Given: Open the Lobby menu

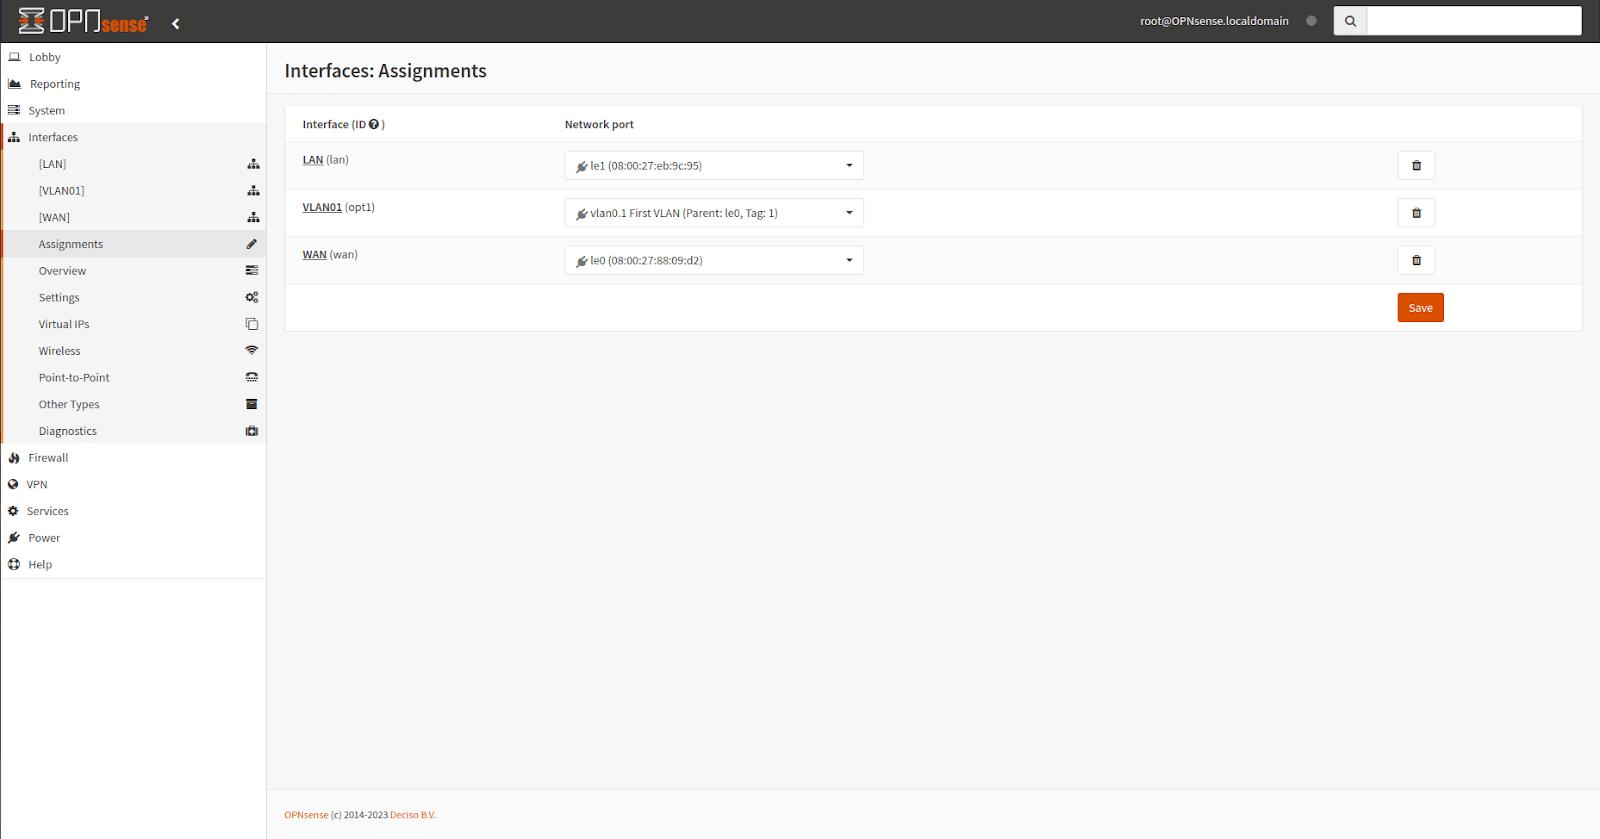Looking at the screenshot, I should click(x=133, y=57).
